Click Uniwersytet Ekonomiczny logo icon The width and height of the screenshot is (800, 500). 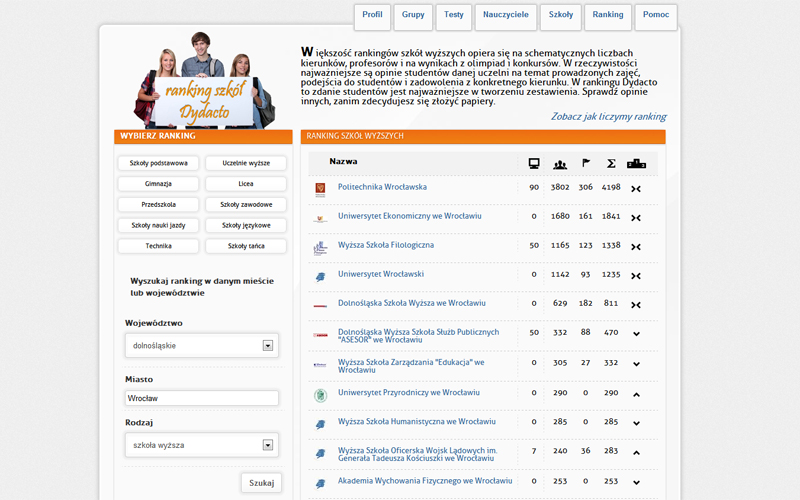click(320, 219)
